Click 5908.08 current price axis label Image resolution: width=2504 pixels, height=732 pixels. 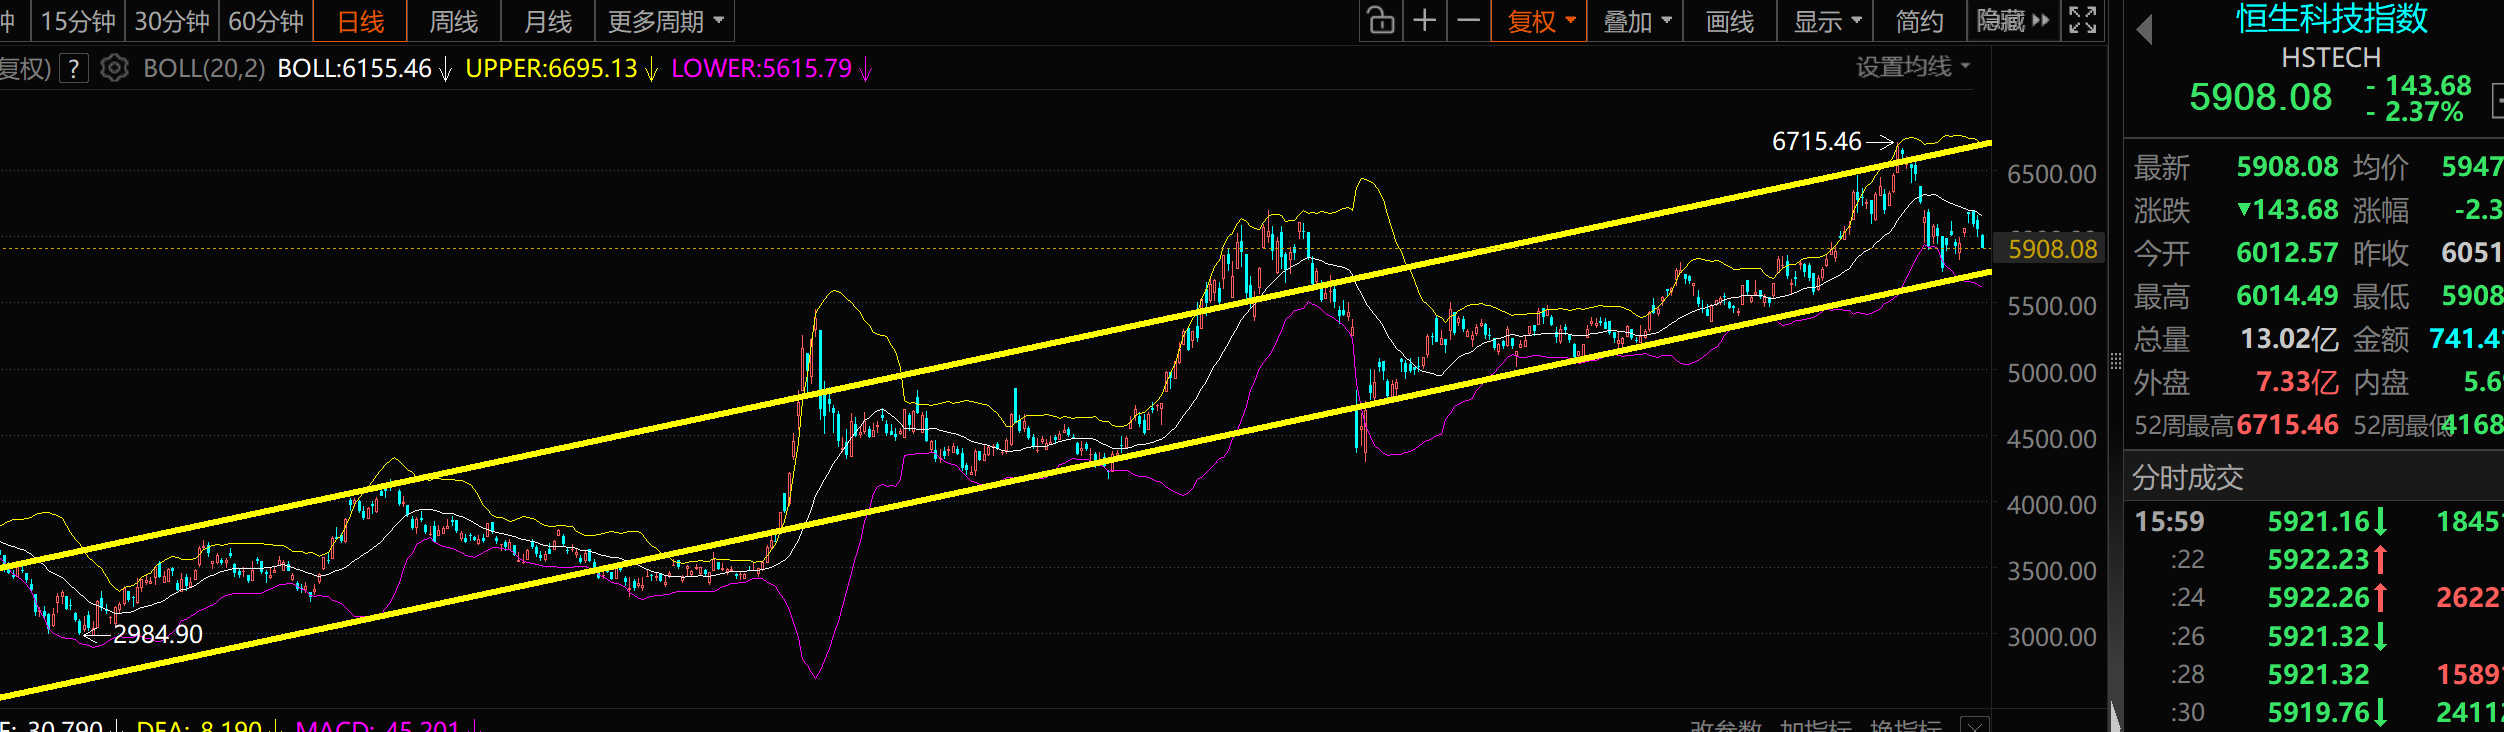click(2052, 248)
